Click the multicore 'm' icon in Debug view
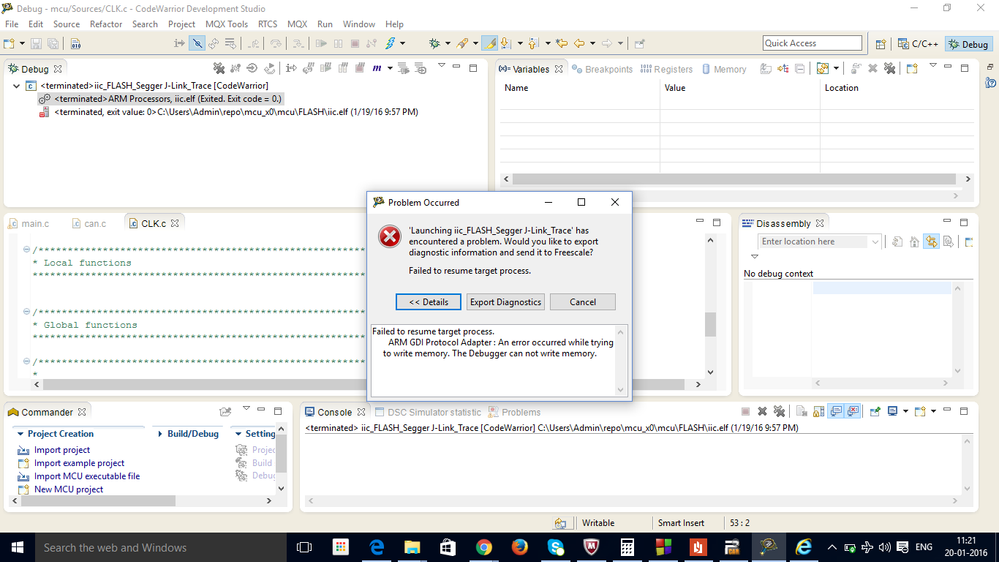This screenshot has height=562, width=999. point(377,68)
